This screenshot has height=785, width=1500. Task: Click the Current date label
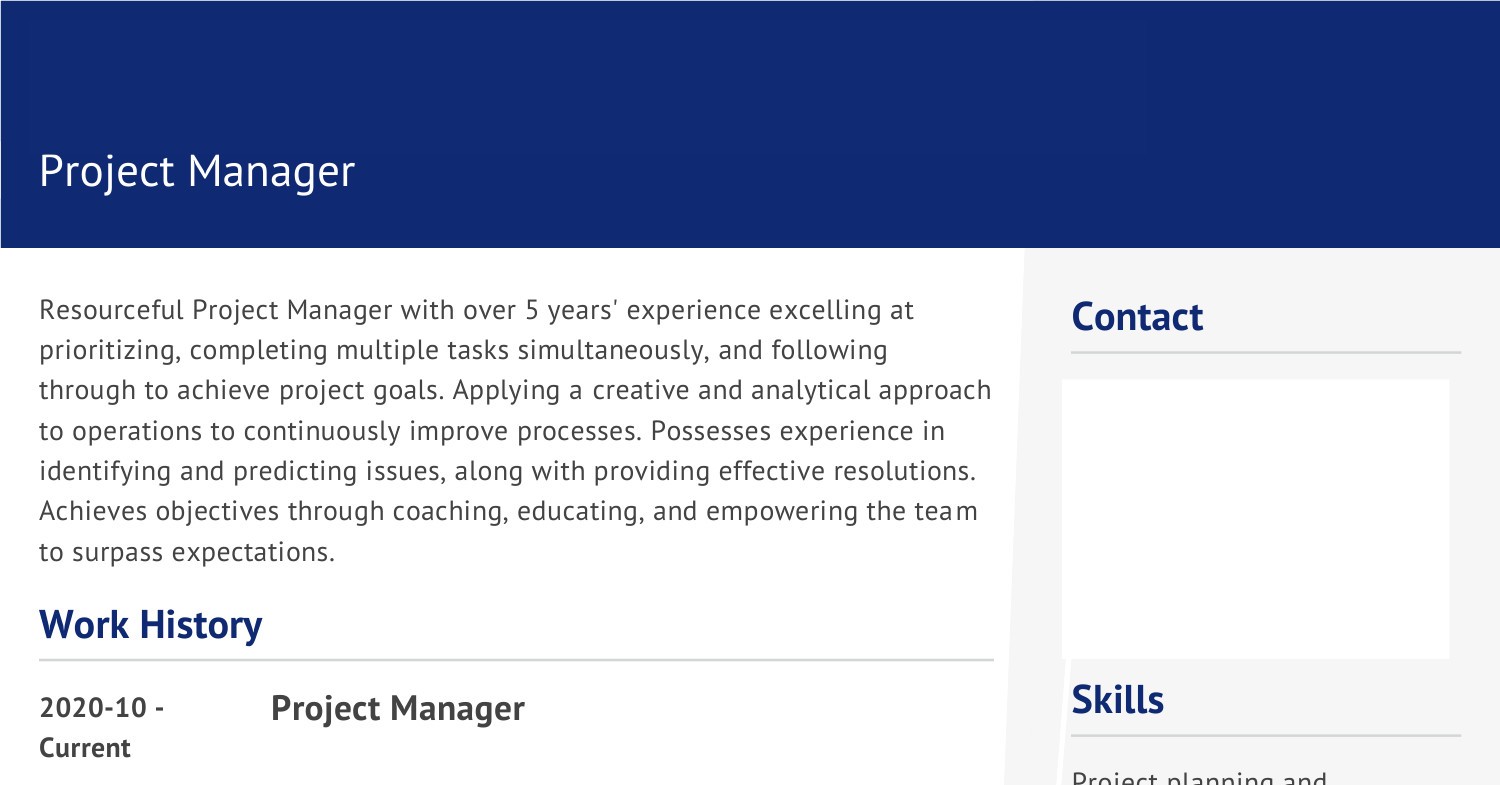[85, 748]
